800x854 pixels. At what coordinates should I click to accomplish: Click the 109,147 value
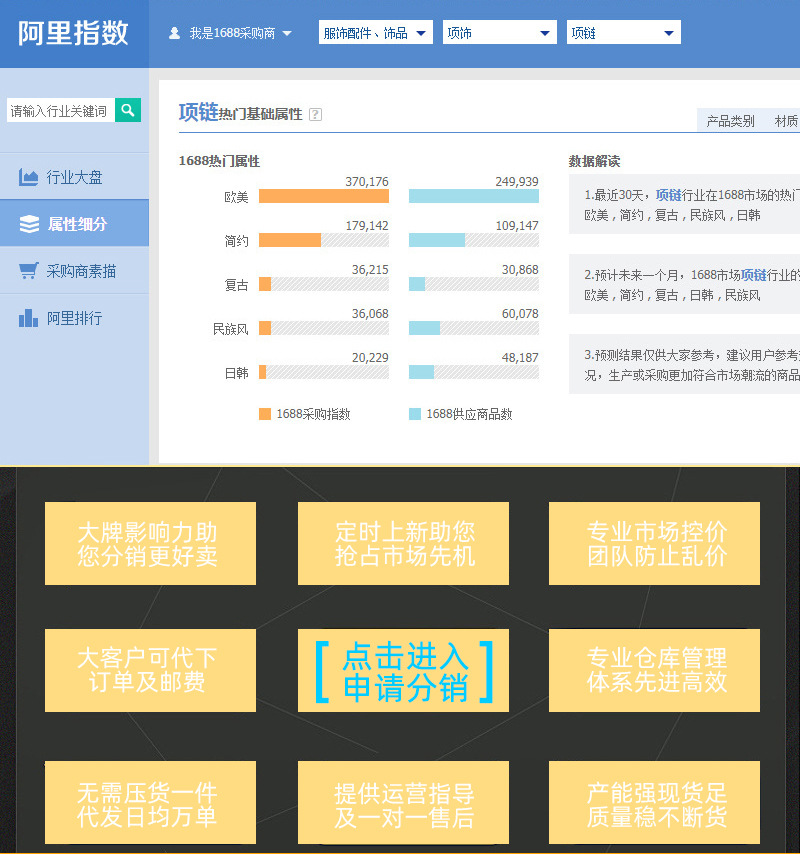coord(517,225)
